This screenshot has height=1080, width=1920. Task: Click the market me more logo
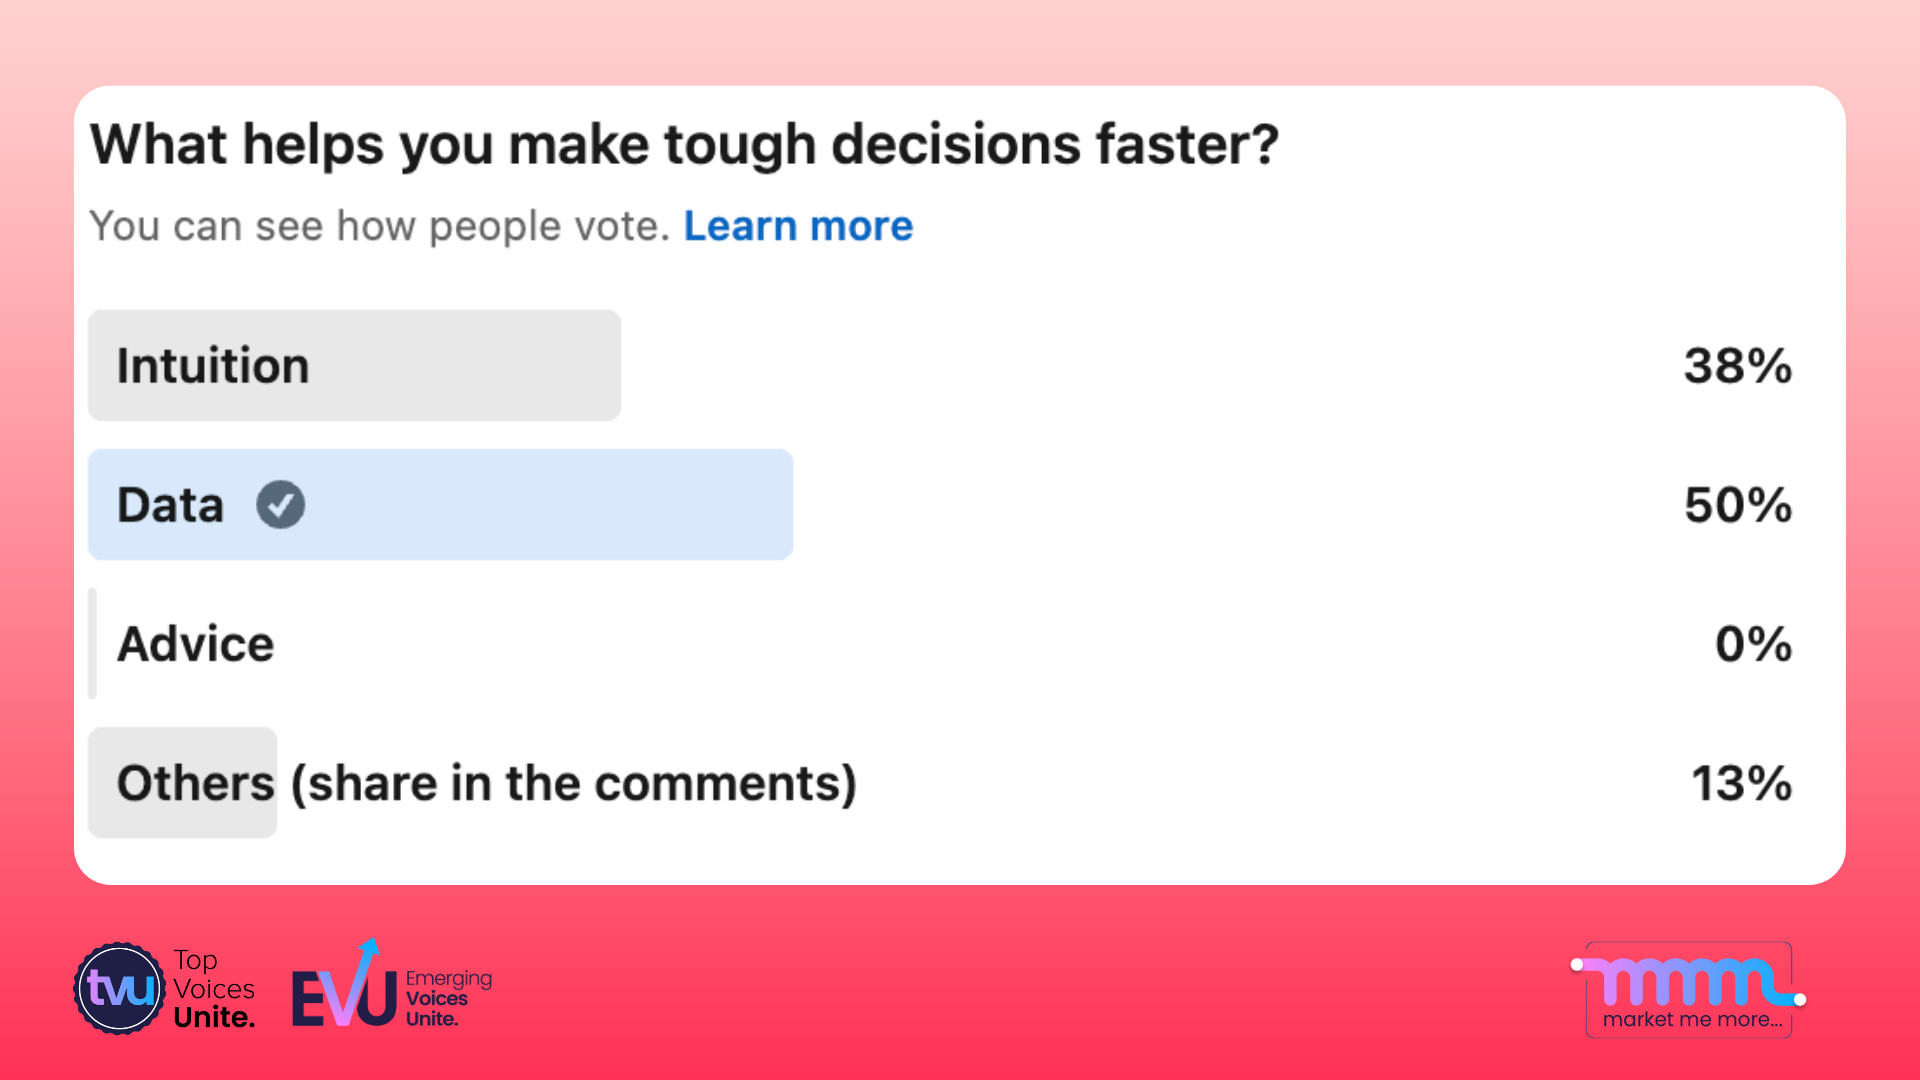point(1688,990)
